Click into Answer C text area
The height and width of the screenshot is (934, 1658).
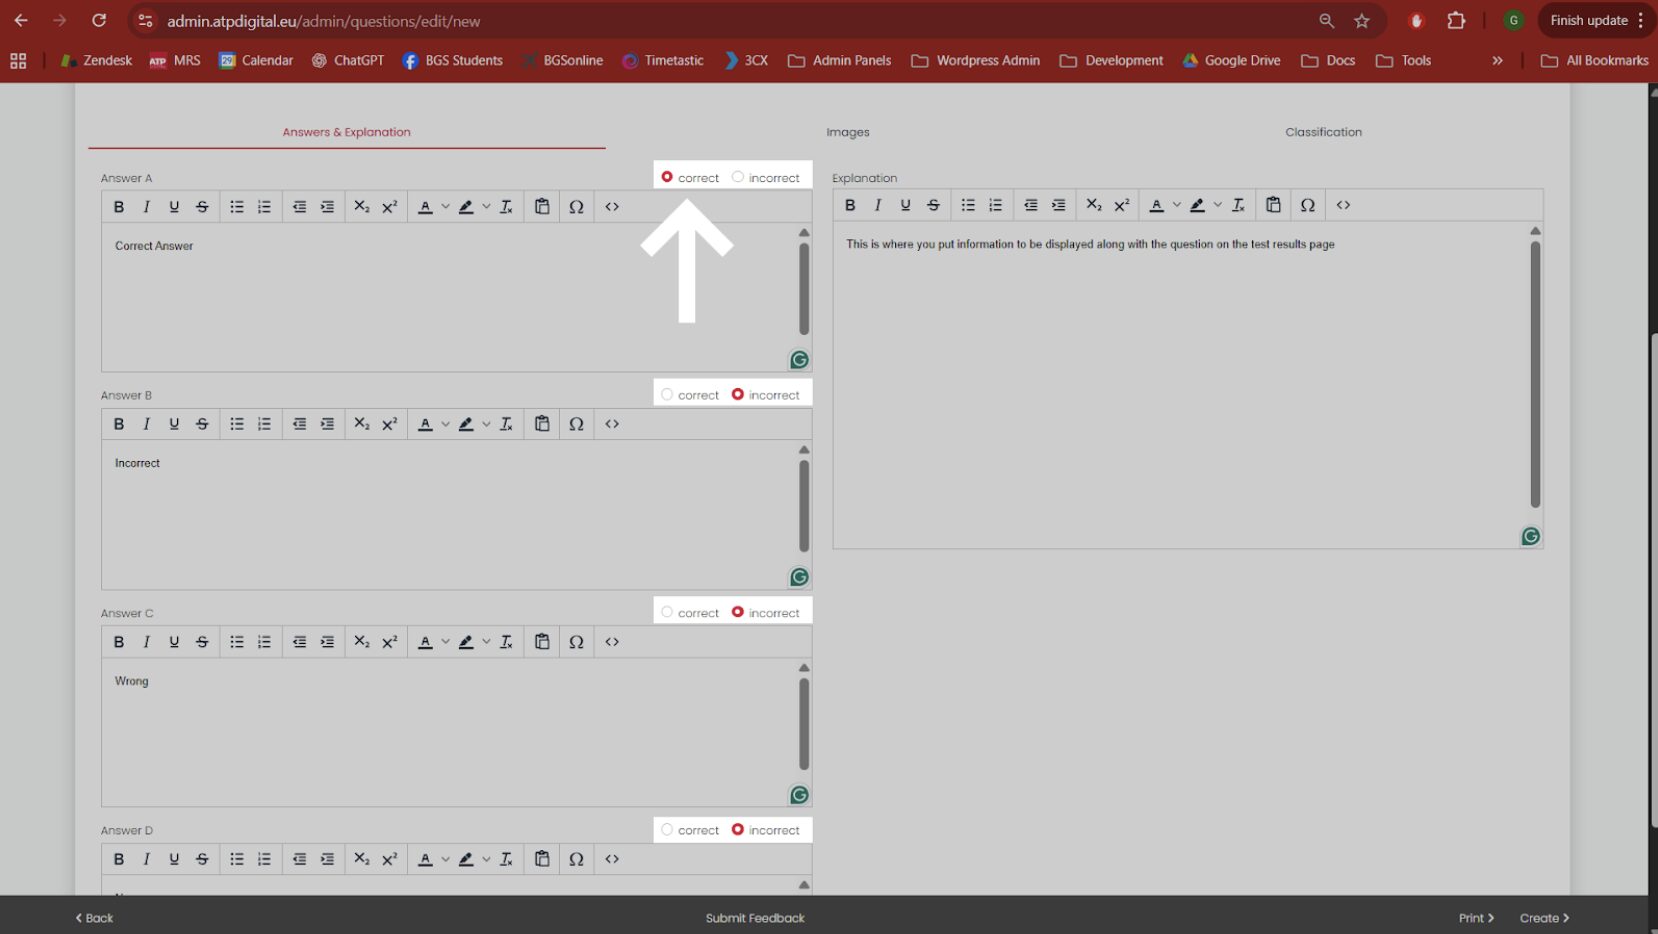coord(448,732)
